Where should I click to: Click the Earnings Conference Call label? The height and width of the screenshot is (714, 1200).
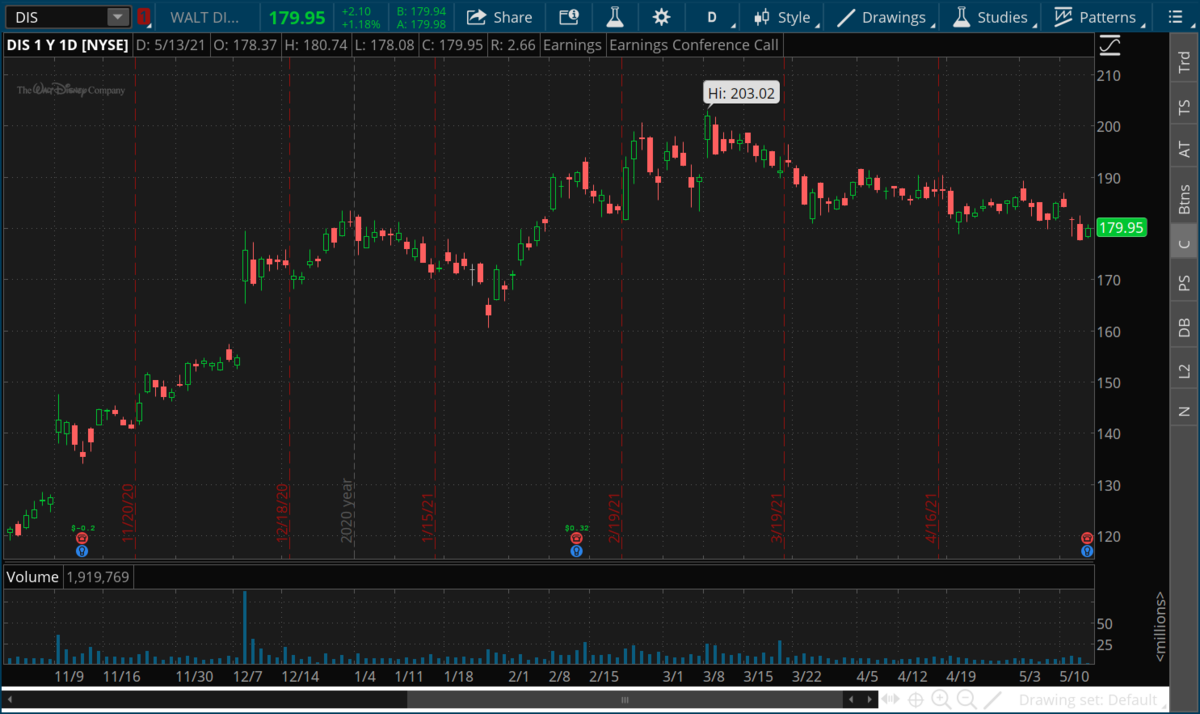tap(694, 45)
